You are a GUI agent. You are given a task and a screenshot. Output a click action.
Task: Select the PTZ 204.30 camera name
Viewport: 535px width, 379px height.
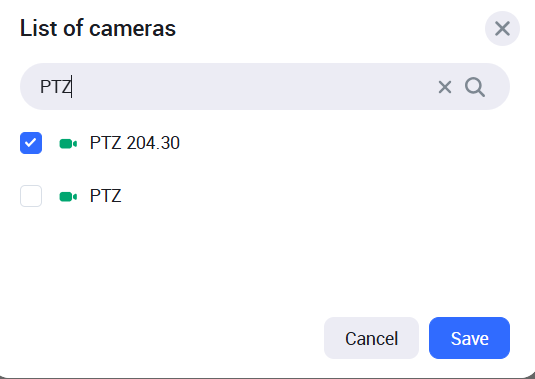coord(134,143)
